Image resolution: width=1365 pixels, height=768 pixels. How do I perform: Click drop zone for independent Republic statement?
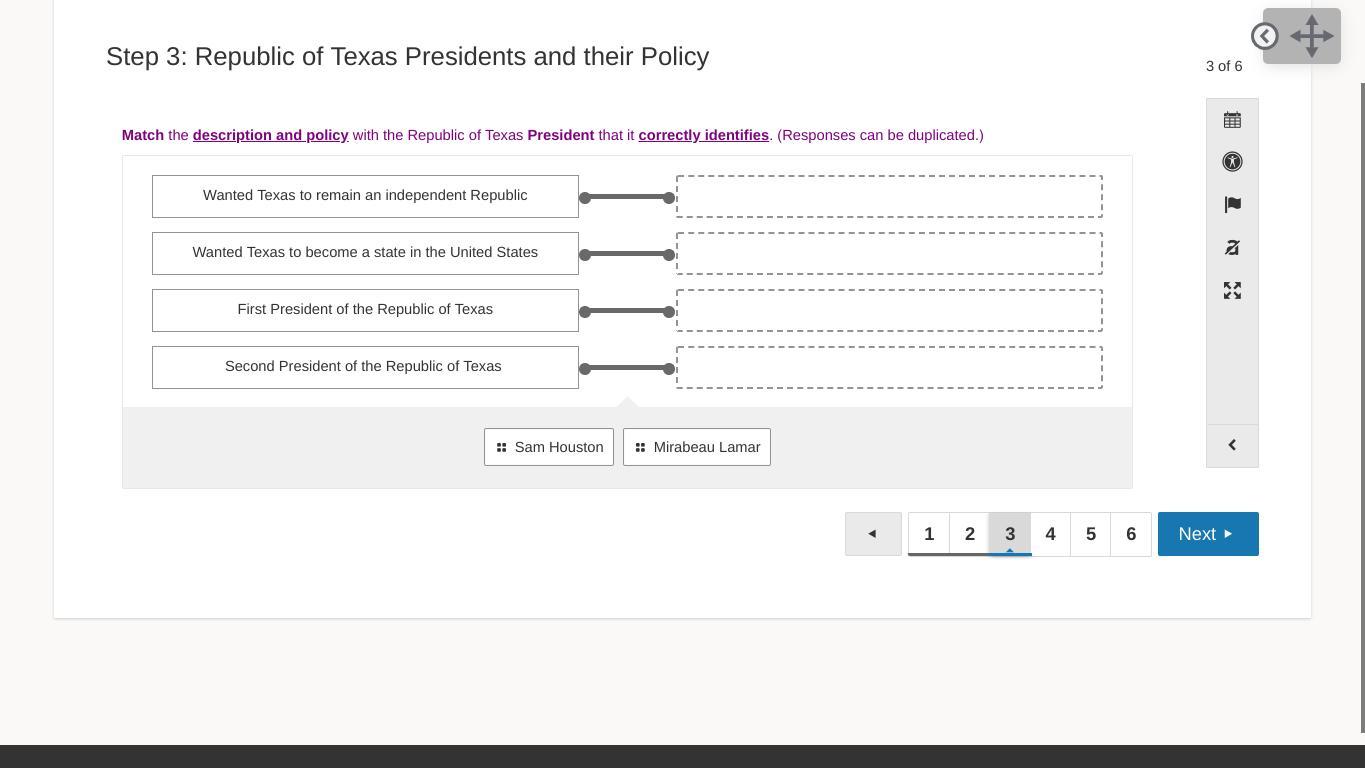pyautogui.click(x=889, y=197)
